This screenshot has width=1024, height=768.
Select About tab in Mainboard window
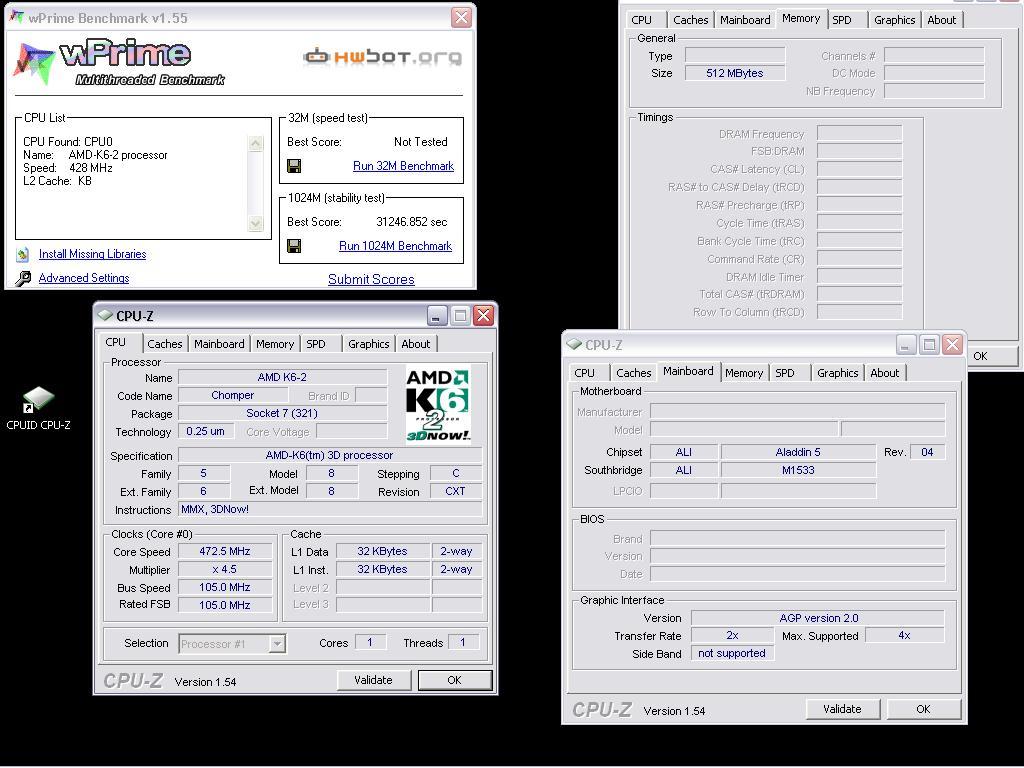pyautogui.click(x=884, y=373)
